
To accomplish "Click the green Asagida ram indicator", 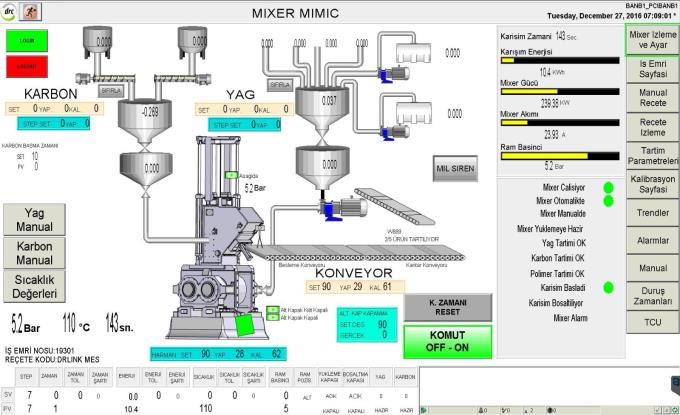I will [x=232, y=175].
